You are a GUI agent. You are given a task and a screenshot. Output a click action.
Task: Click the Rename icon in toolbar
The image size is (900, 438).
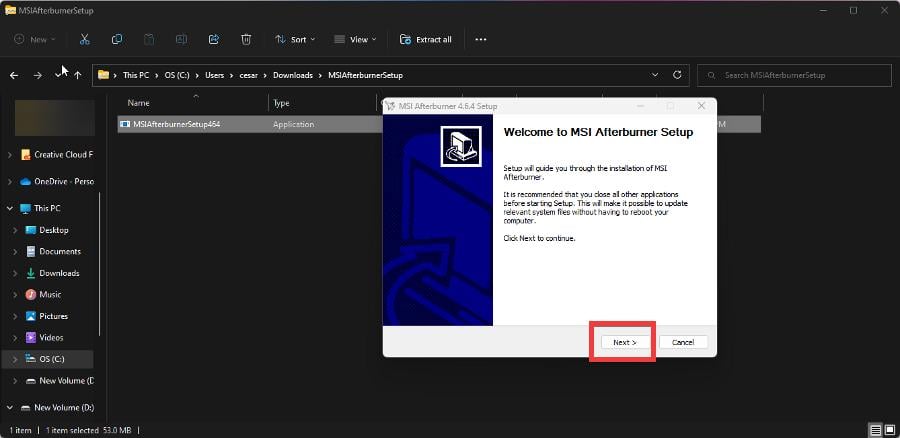(181, 40)
